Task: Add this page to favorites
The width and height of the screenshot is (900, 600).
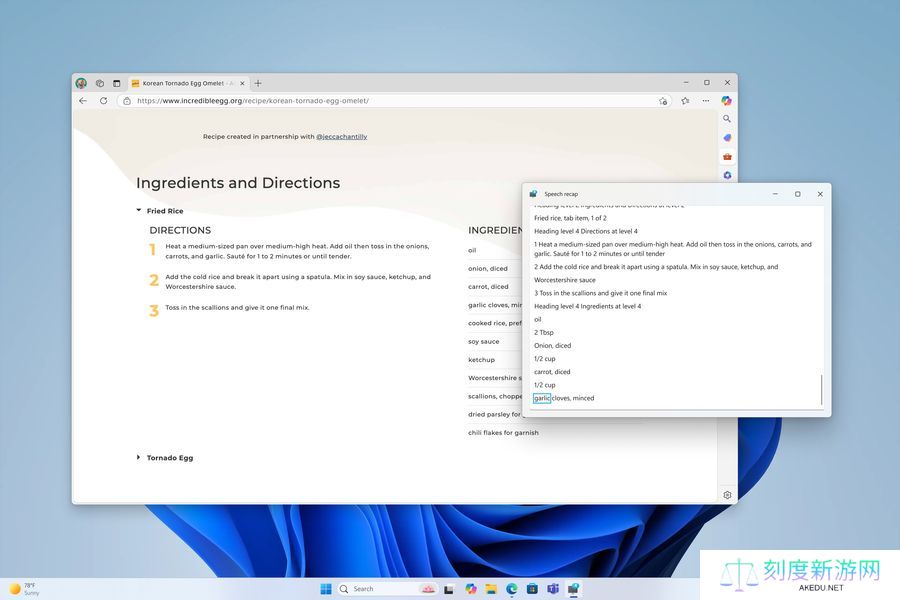Action: pyautogui.click(x=663, y=101)
